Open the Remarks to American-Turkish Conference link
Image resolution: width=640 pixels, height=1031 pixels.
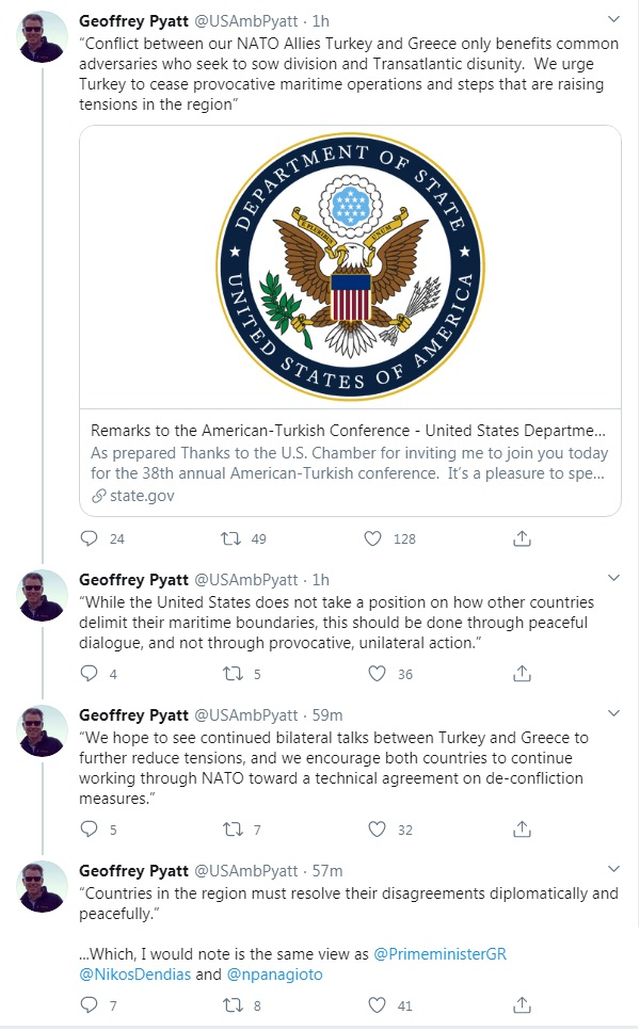tap(350, 432)
